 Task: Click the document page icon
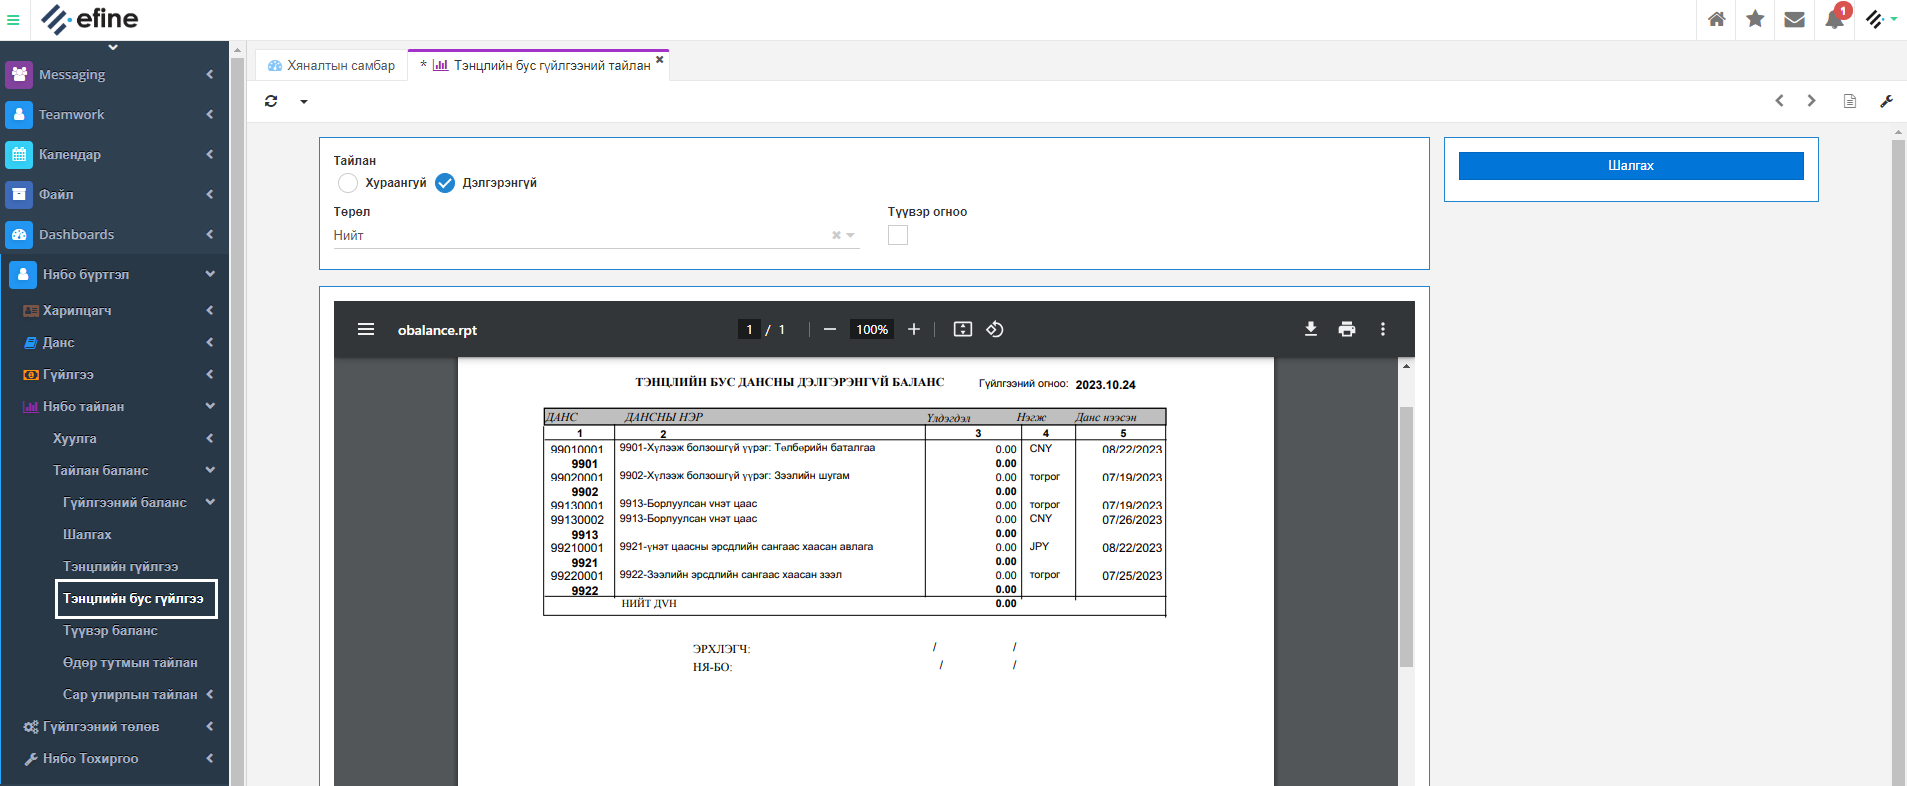pyautogui.click(x=1850, y=101)
